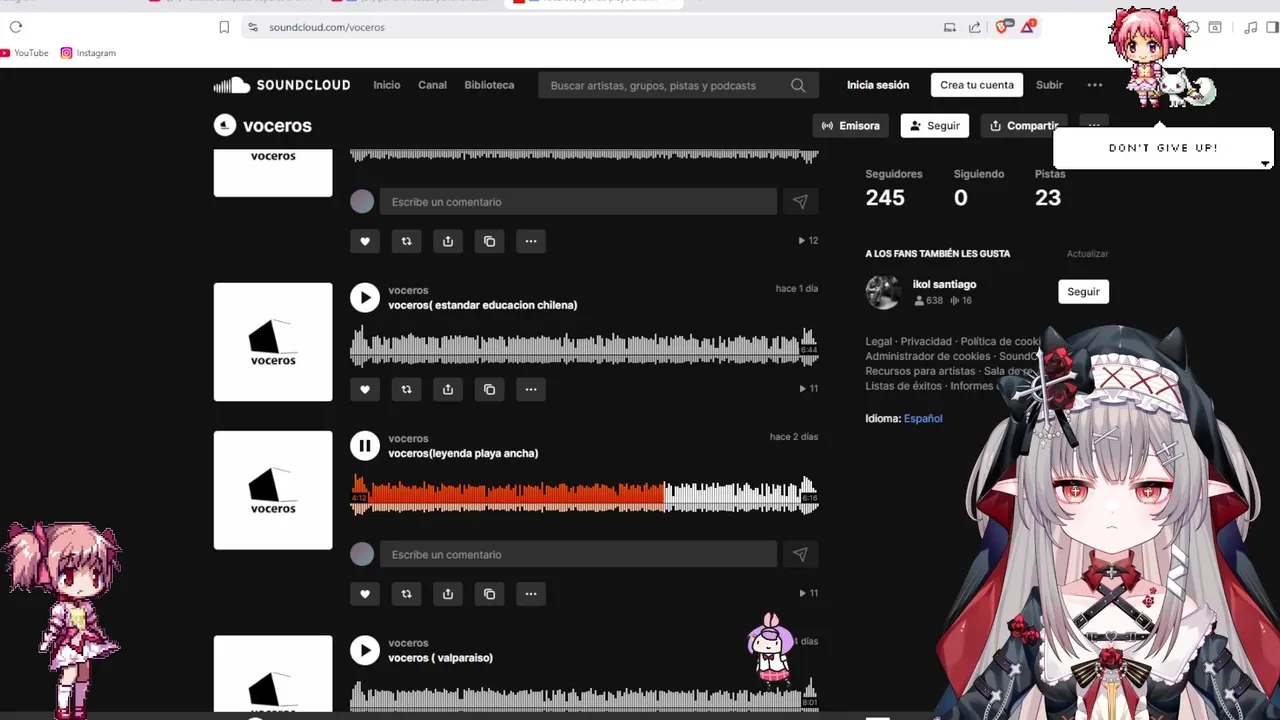Open more options for the top track

tap(531, 241)
